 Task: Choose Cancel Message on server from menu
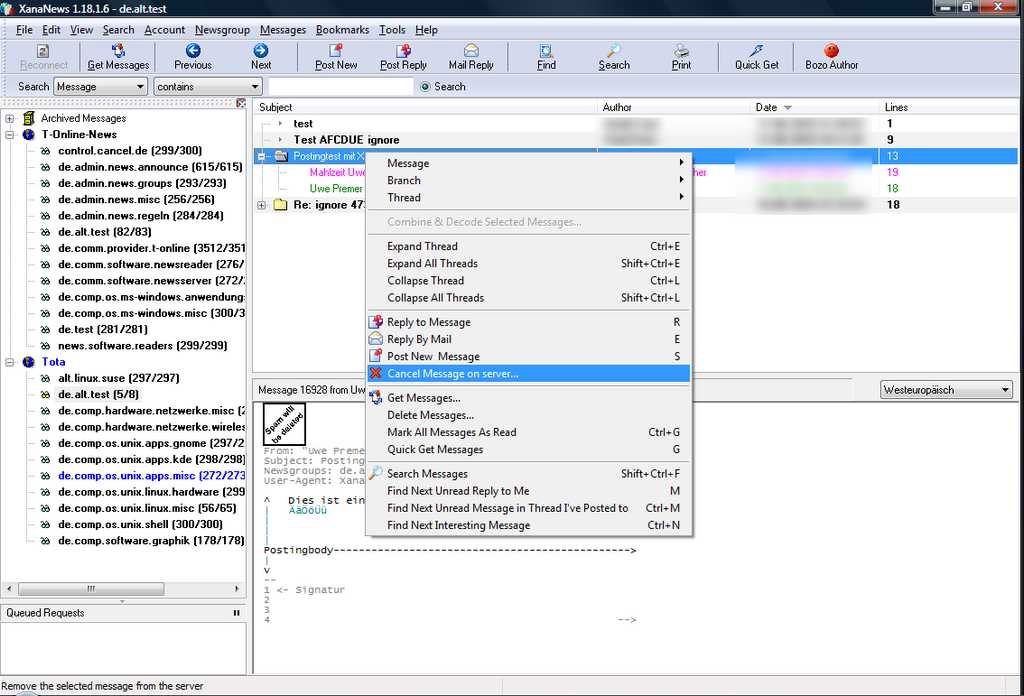point(452,374)
